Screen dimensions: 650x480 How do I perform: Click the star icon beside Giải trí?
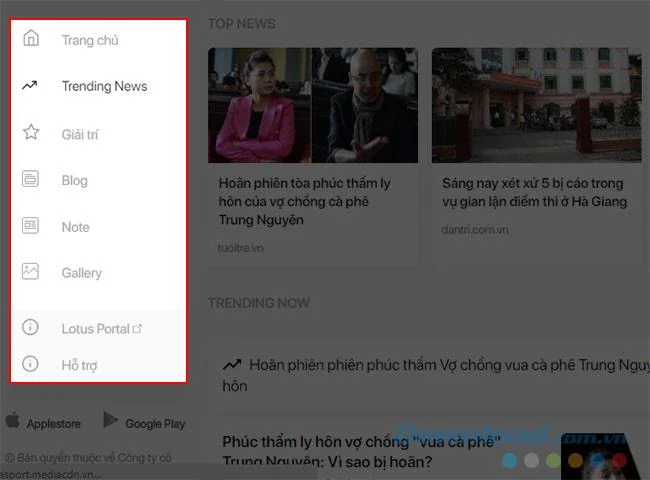[31, 132]
